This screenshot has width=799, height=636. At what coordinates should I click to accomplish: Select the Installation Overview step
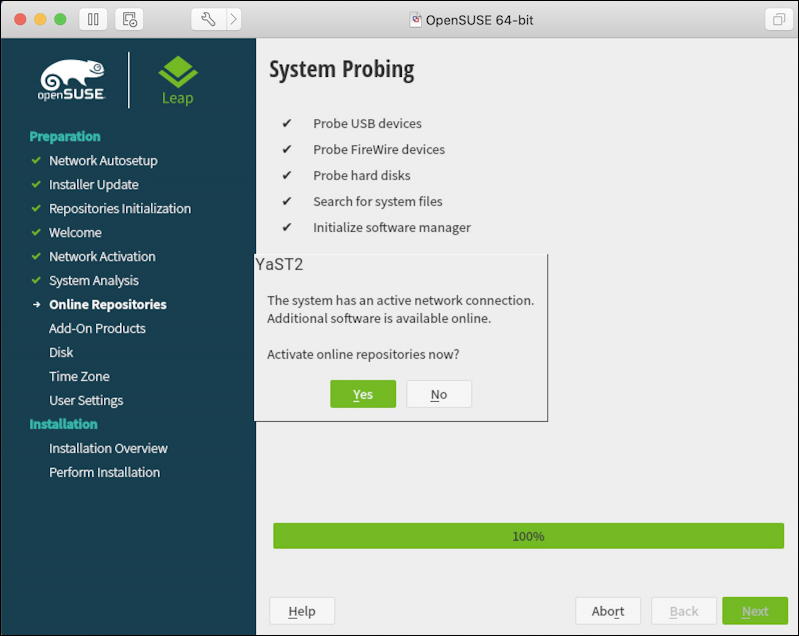coord(108,448)
